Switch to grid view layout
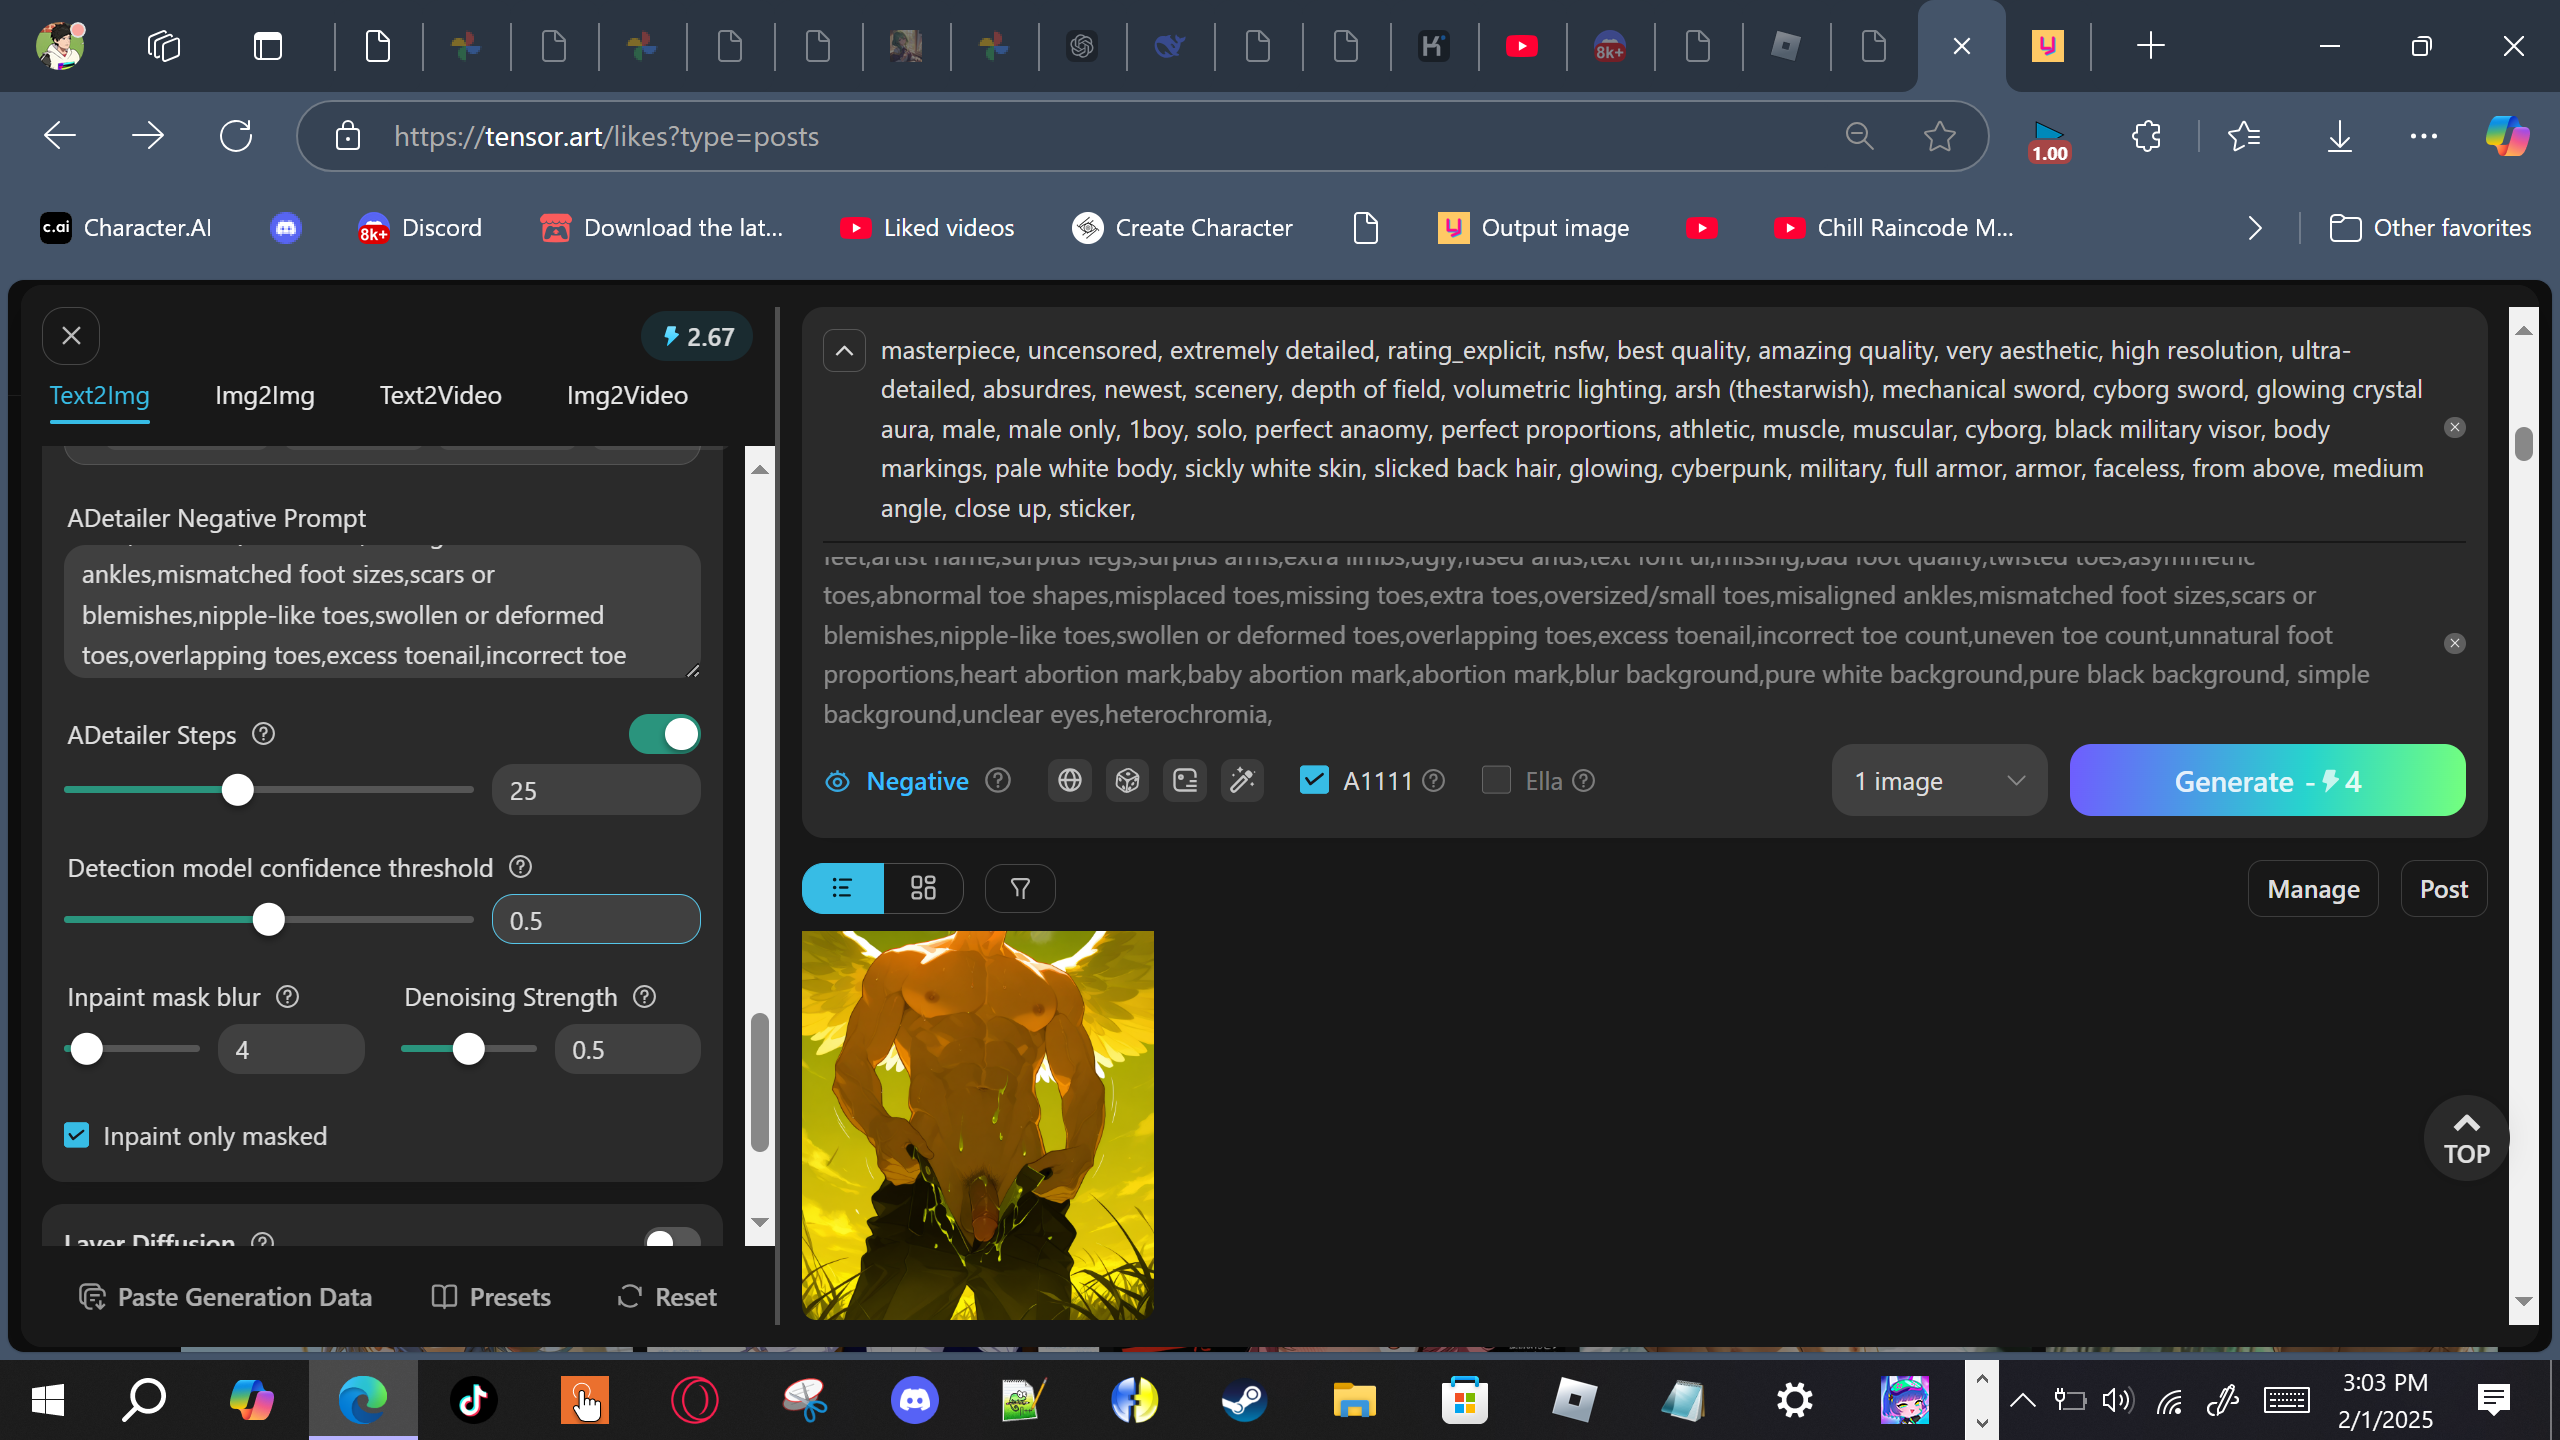 click(x=923, y=888)
